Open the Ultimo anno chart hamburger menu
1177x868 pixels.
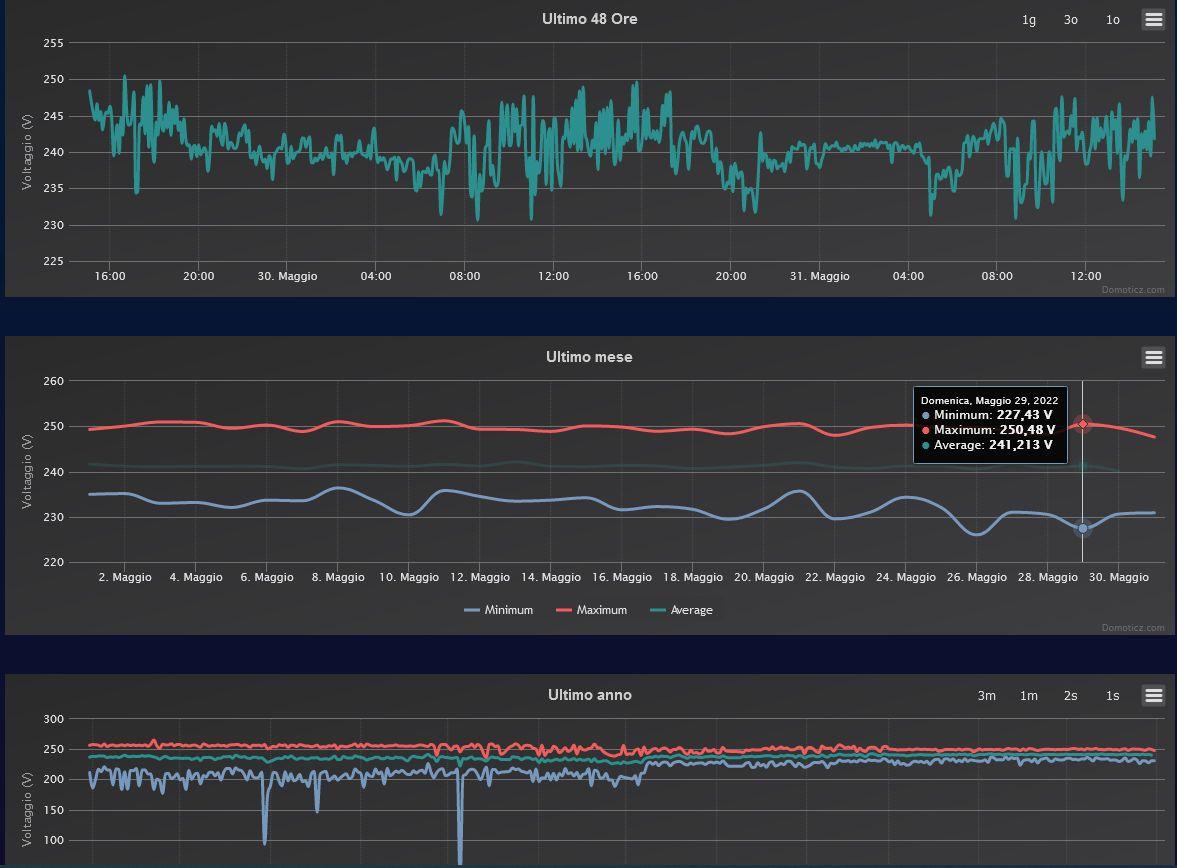click(x=1153, y=695)
